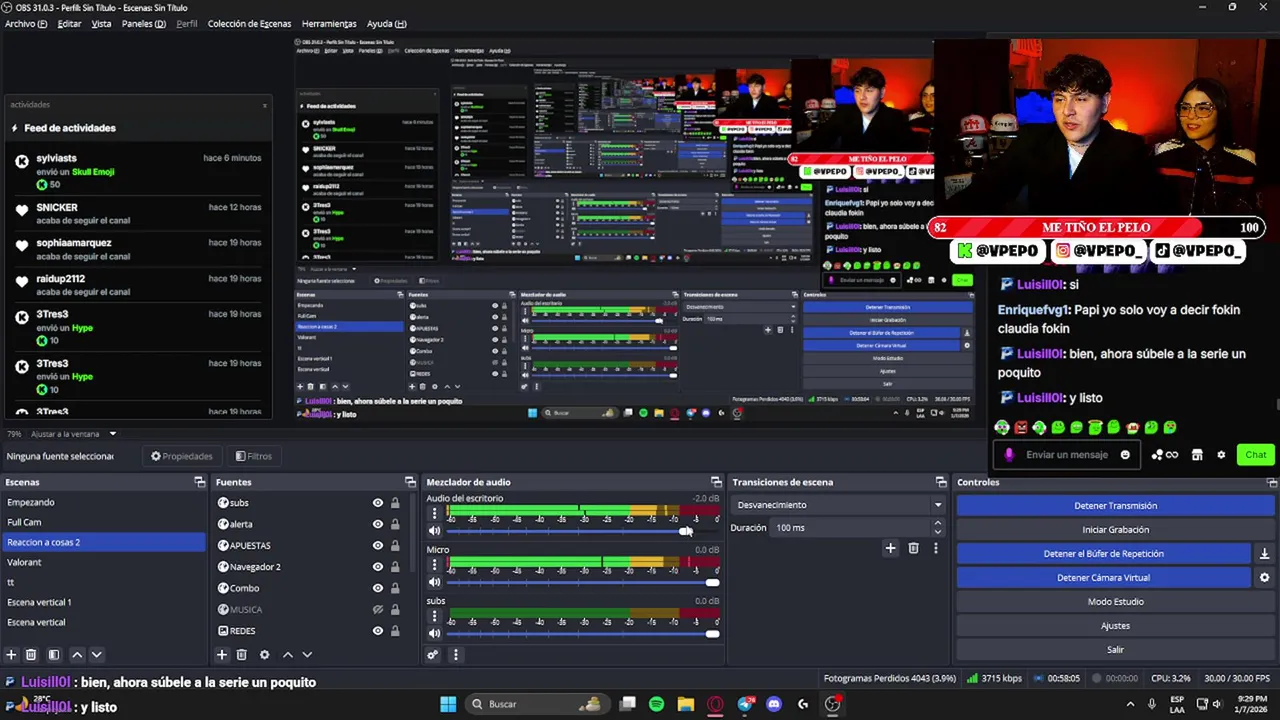Open options dots for the subs audio channel
Screen dimensions: 1280x720
(x=434, y=617)
